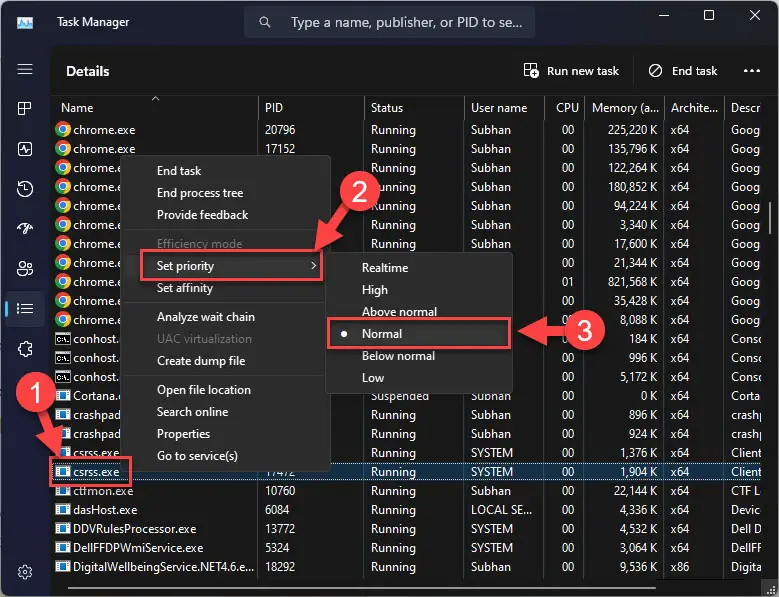Open the Processes page icon in sidebar
This screenshot has height=597, width=779.
pos(25,108)
